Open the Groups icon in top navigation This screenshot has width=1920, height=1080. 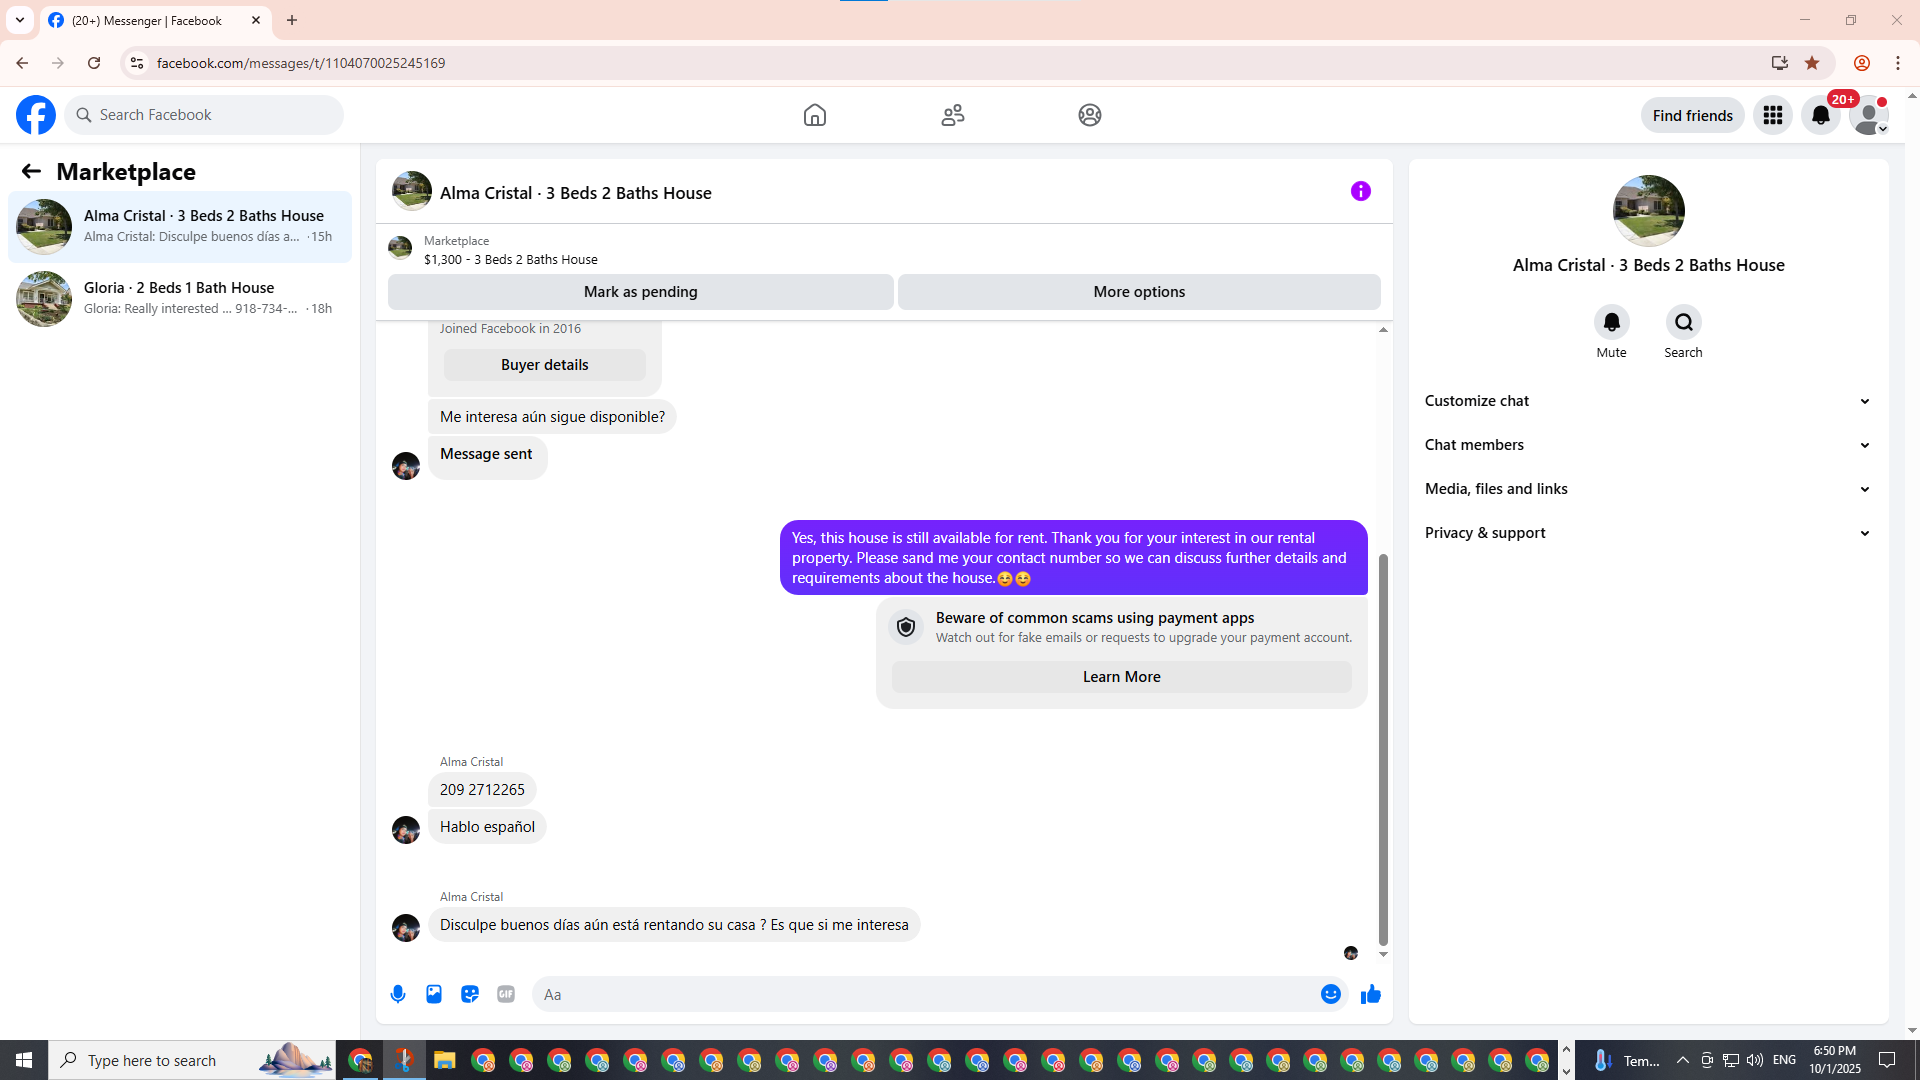coord(1090,115)
